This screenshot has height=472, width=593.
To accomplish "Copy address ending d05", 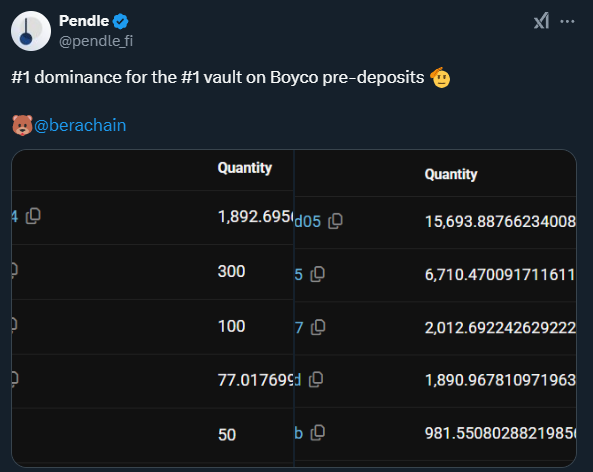I will (x=335, y=221).
